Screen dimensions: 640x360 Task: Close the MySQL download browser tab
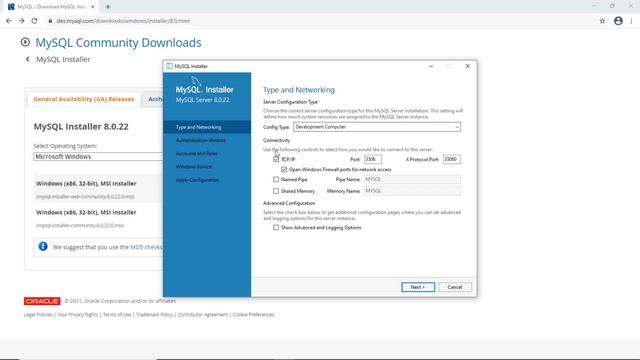point(93,7)
